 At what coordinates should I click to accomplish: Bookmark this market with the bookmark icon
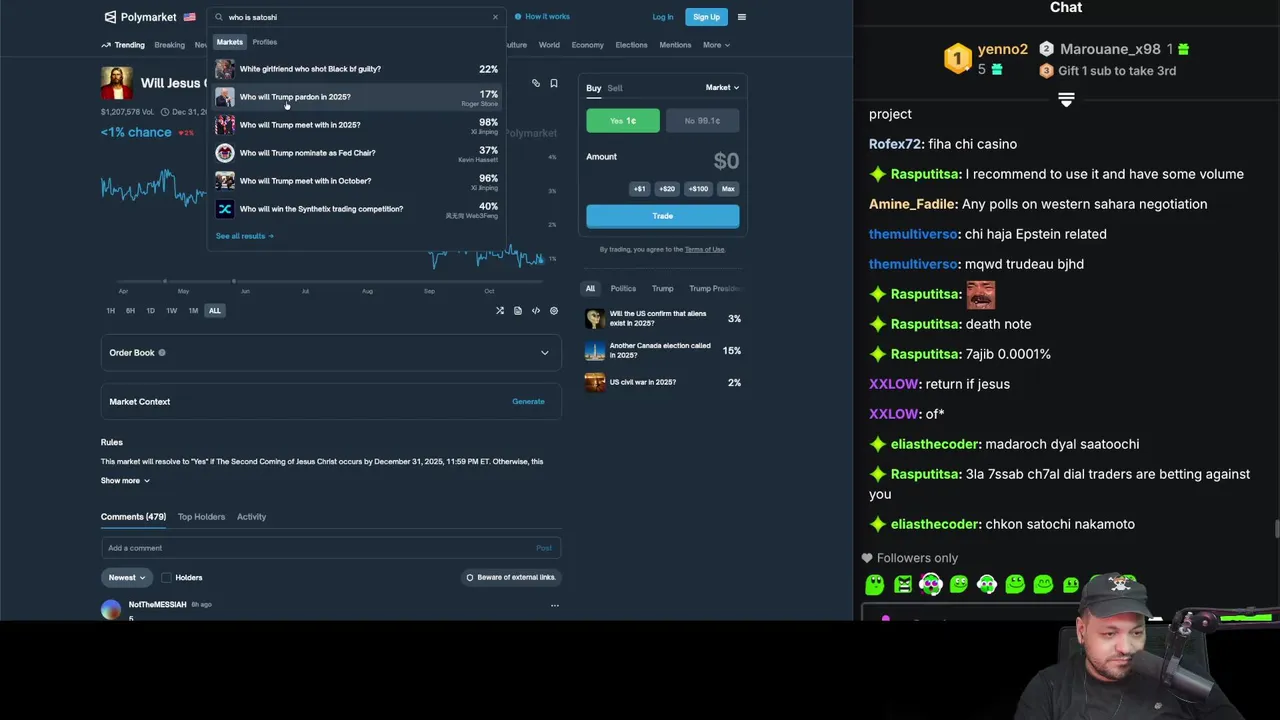pos(554,83)
